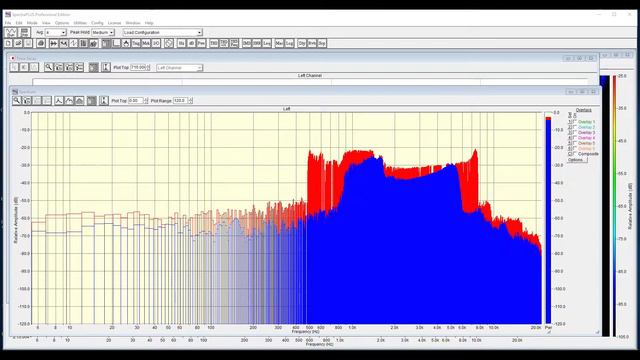Click the Spectrum Plot Top stepper arrows
The image size is (640, 360).
pos(146,100)
